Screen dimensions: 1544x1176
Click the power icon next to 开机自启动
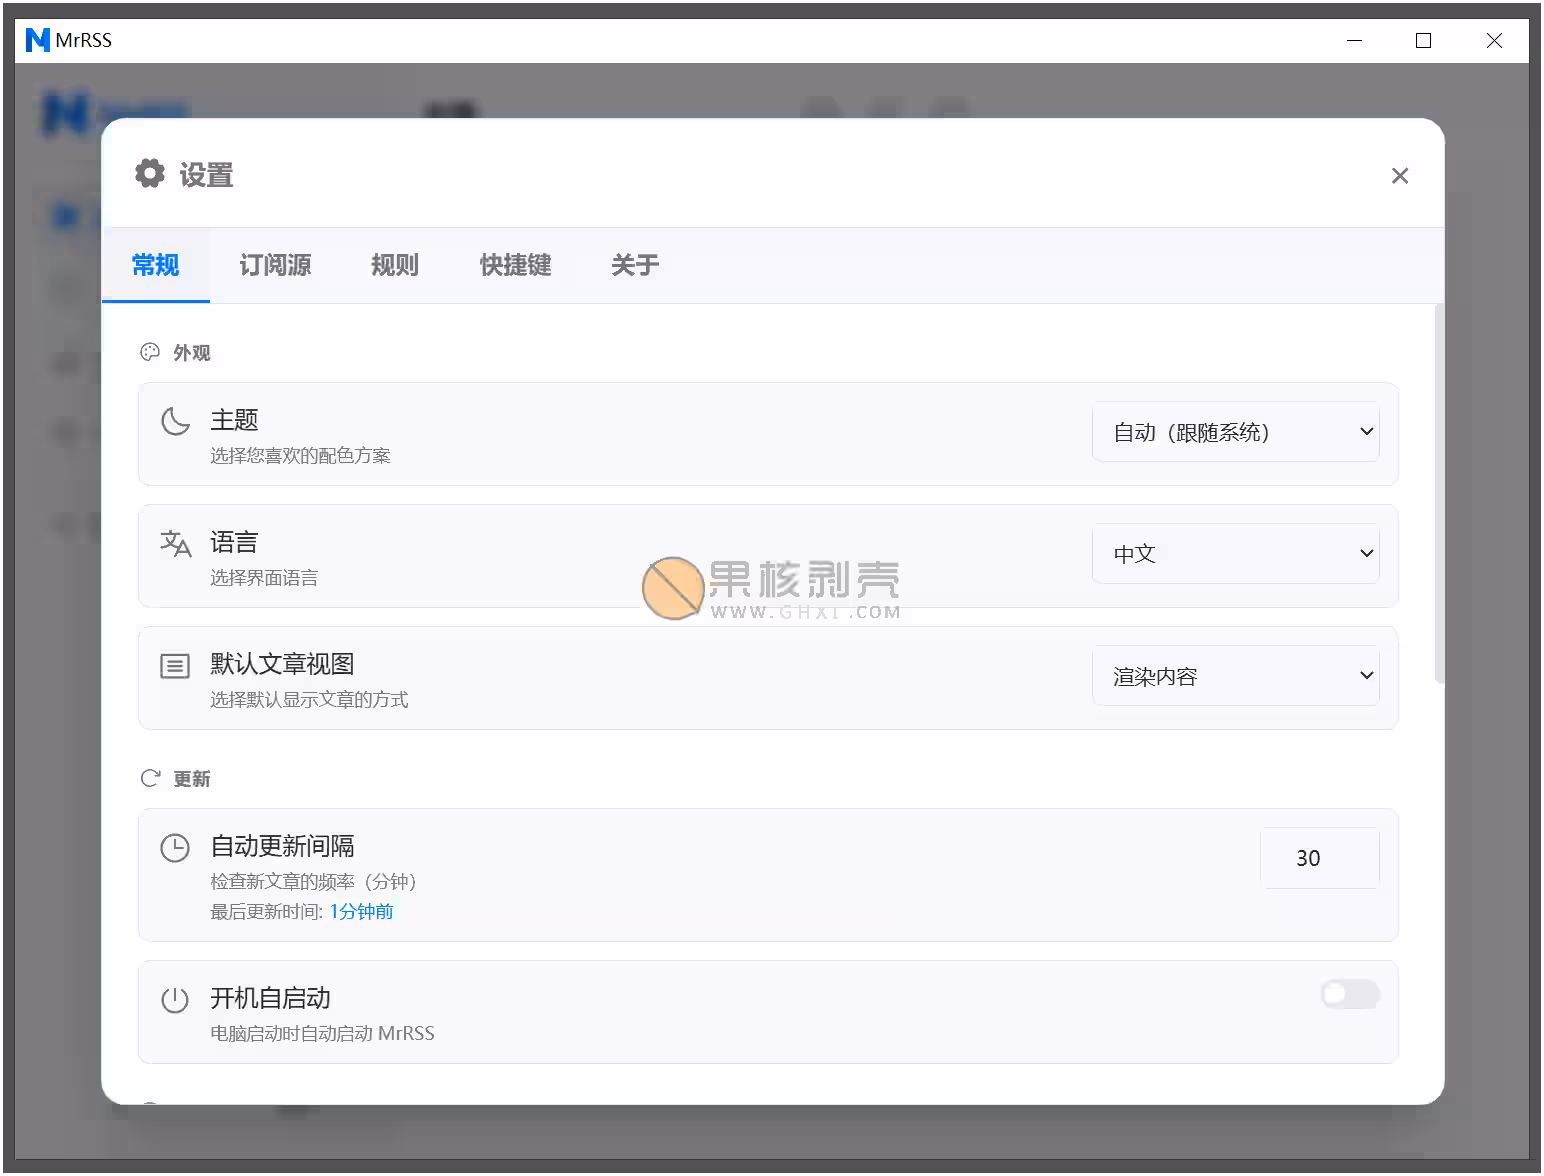pos(176,999)
